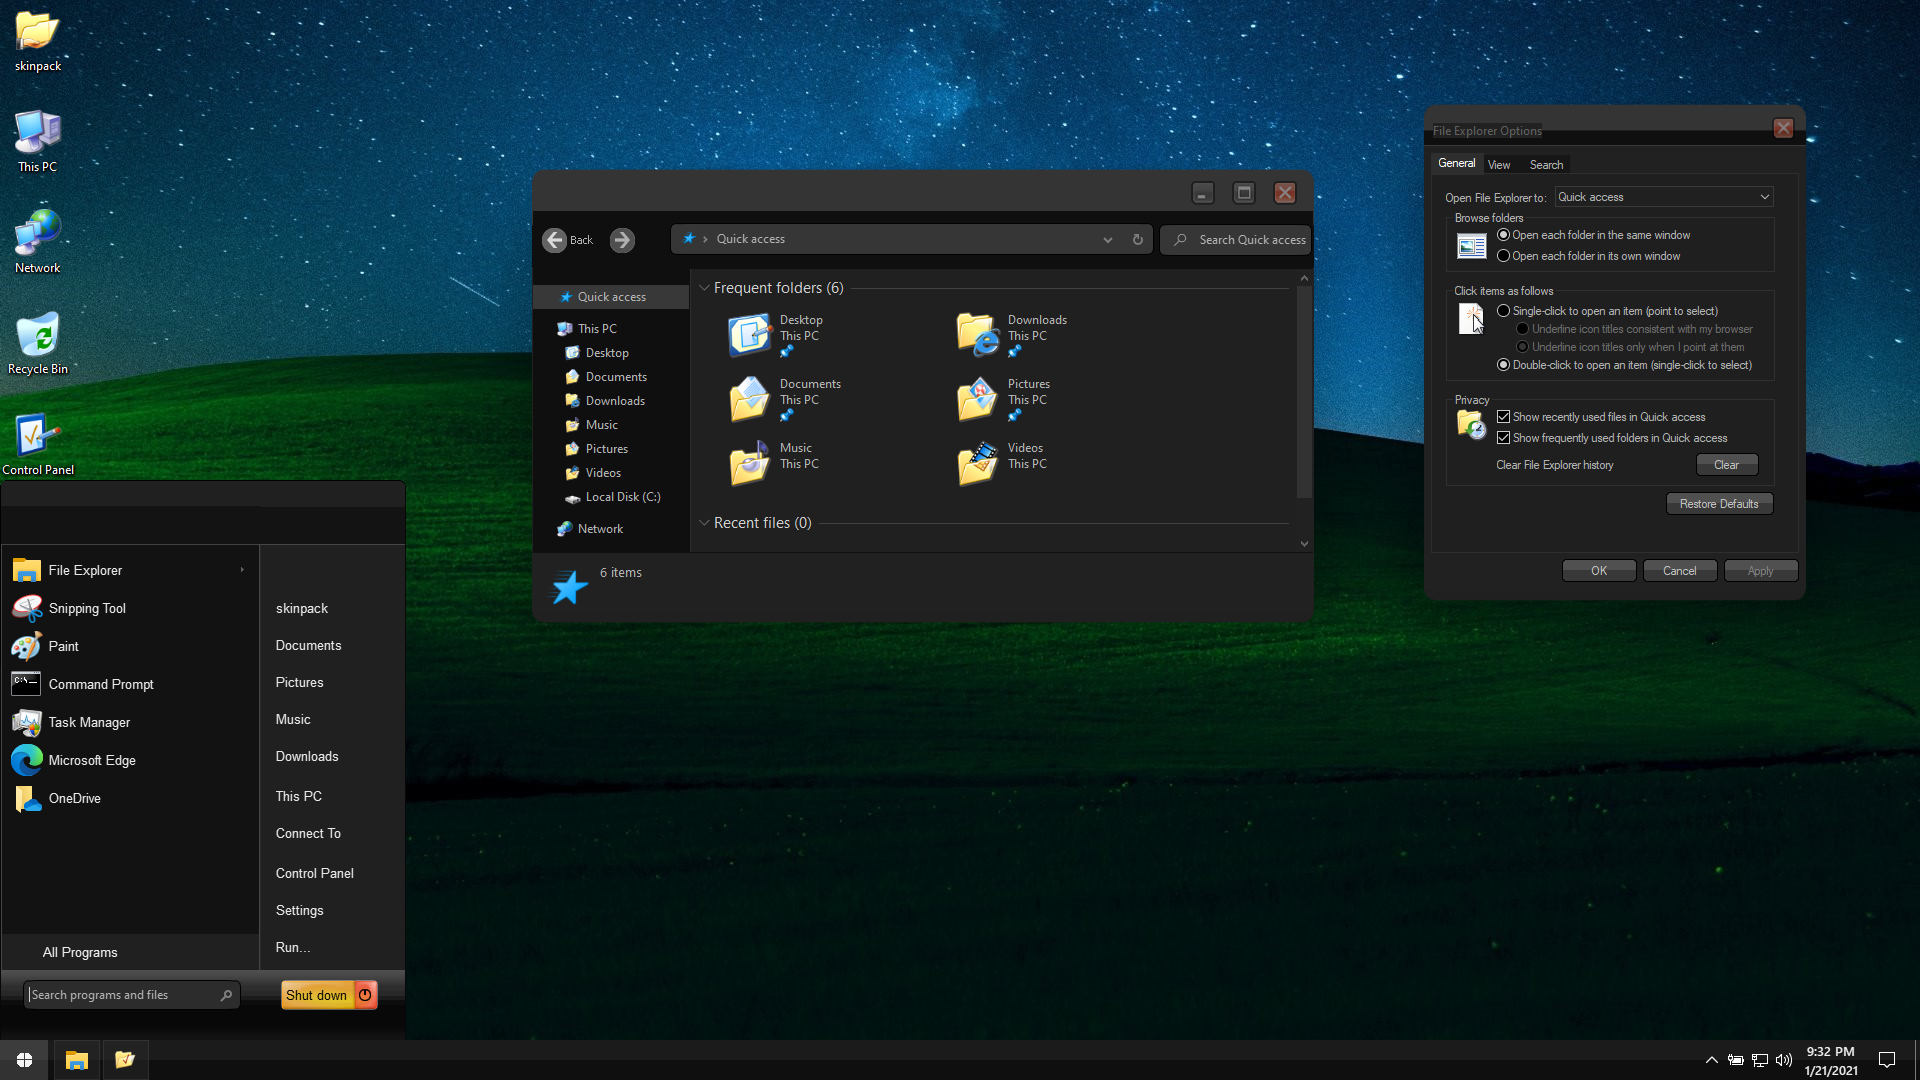Viewport: 1920px width, 1080px height.
Task: Click the refresh icon in address bar
Action: tap(1137, 240)
